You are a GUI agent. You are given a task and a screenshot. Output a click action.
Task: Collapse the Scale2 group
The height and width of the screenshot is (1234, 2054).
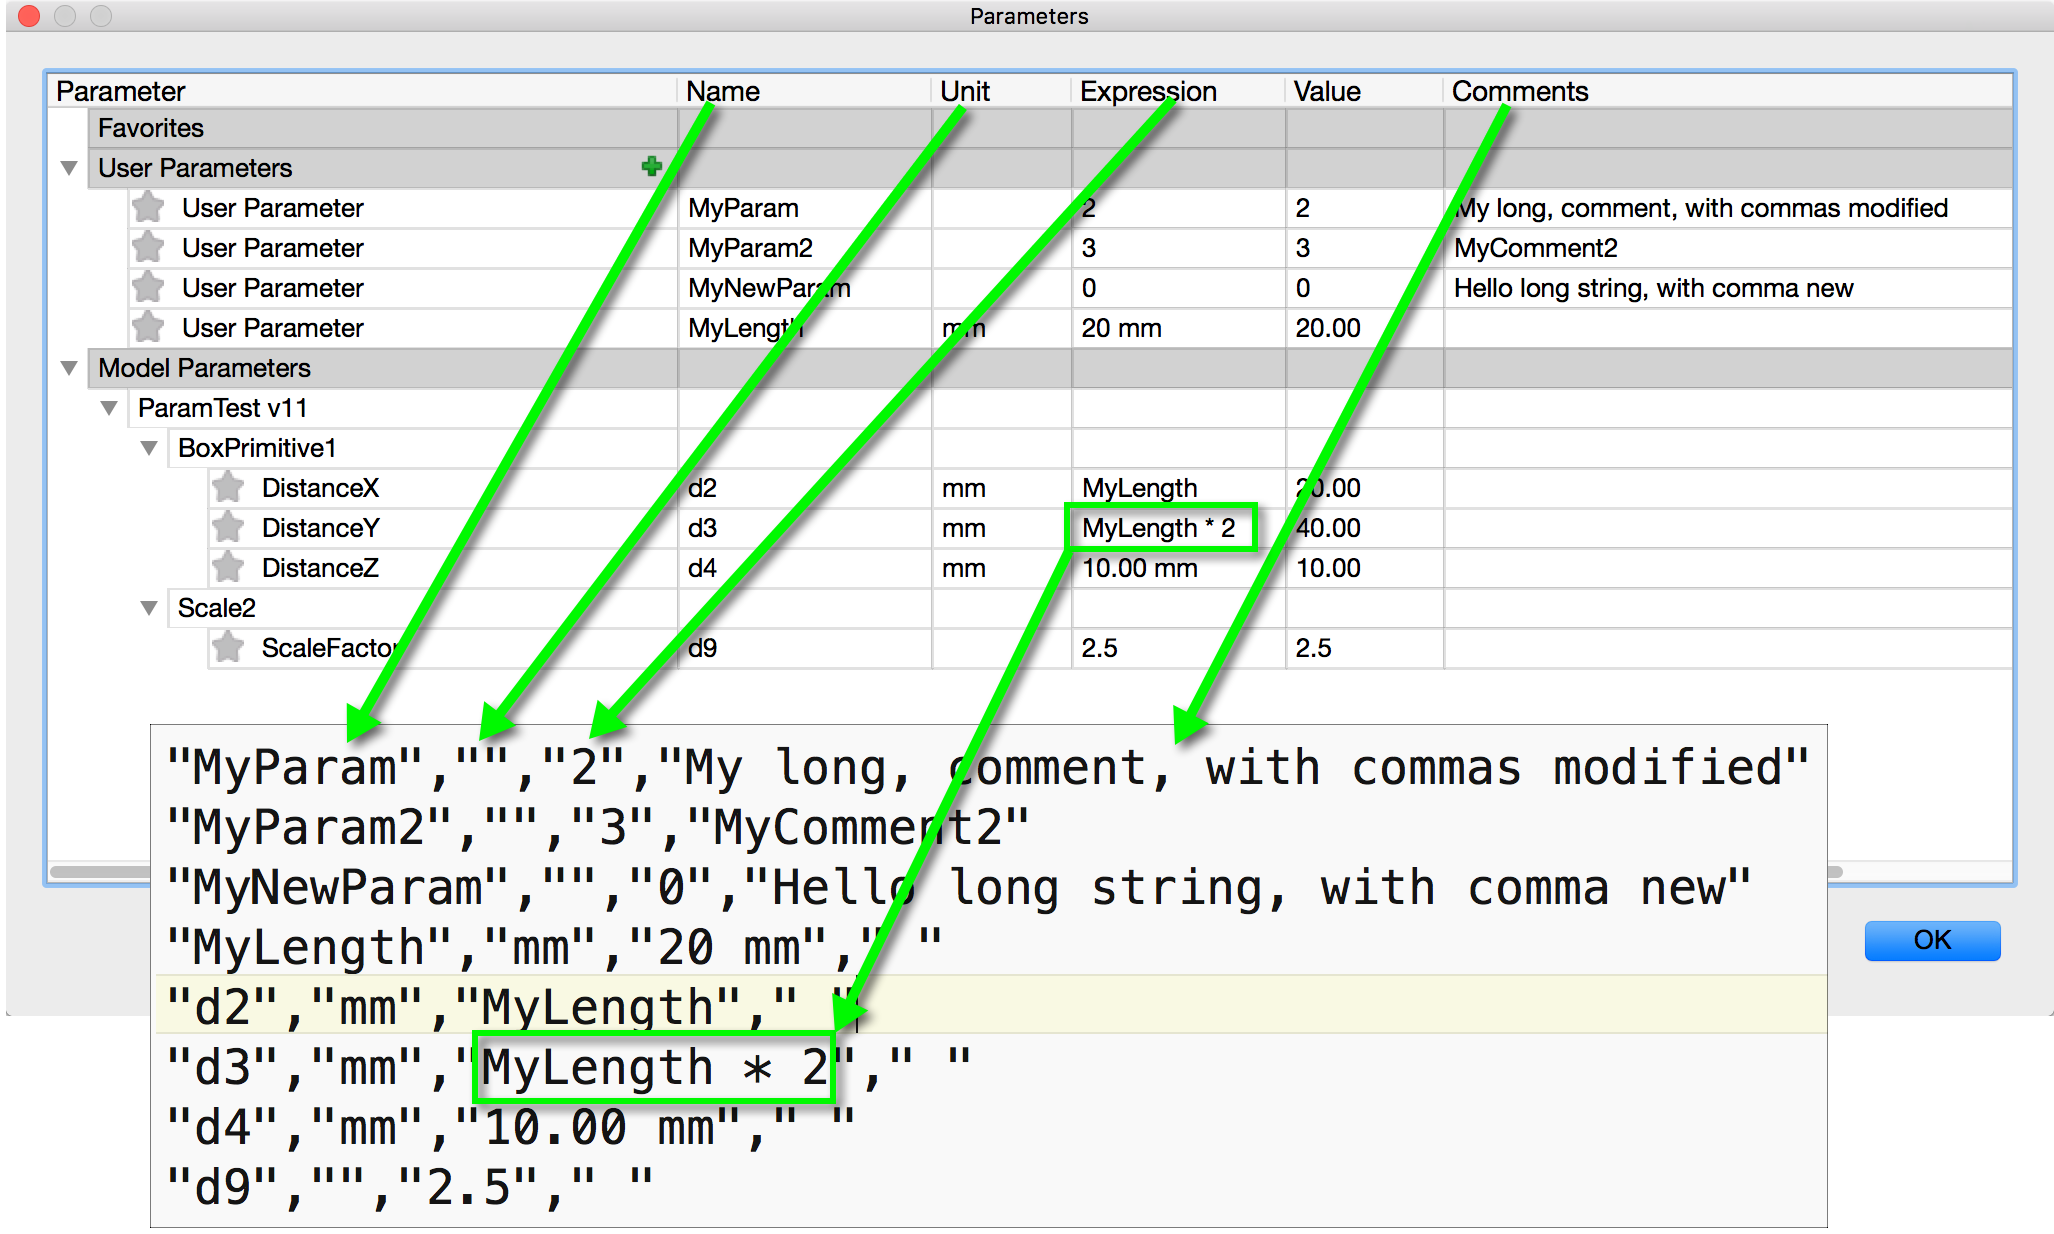point(149,608)
